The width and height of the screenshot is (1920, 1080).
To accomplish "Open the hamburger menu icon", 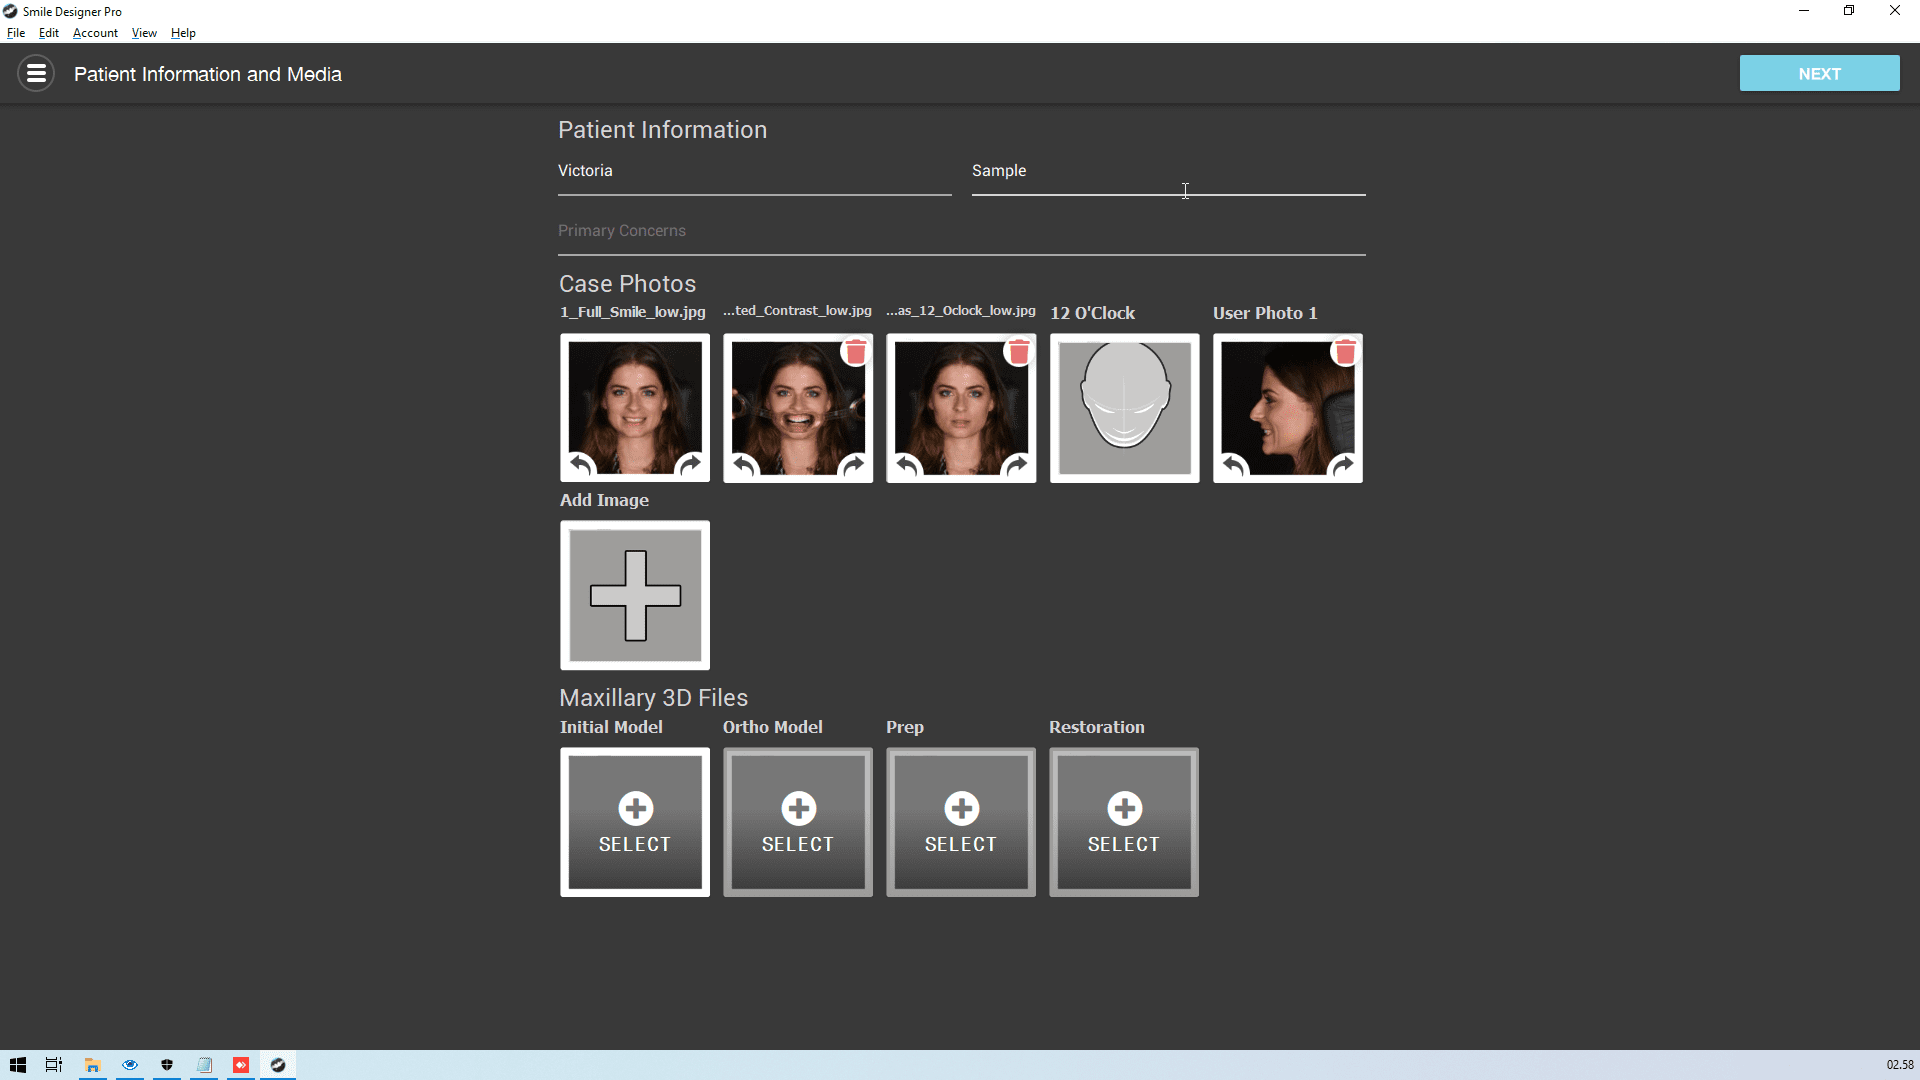I will coord(36,74).
